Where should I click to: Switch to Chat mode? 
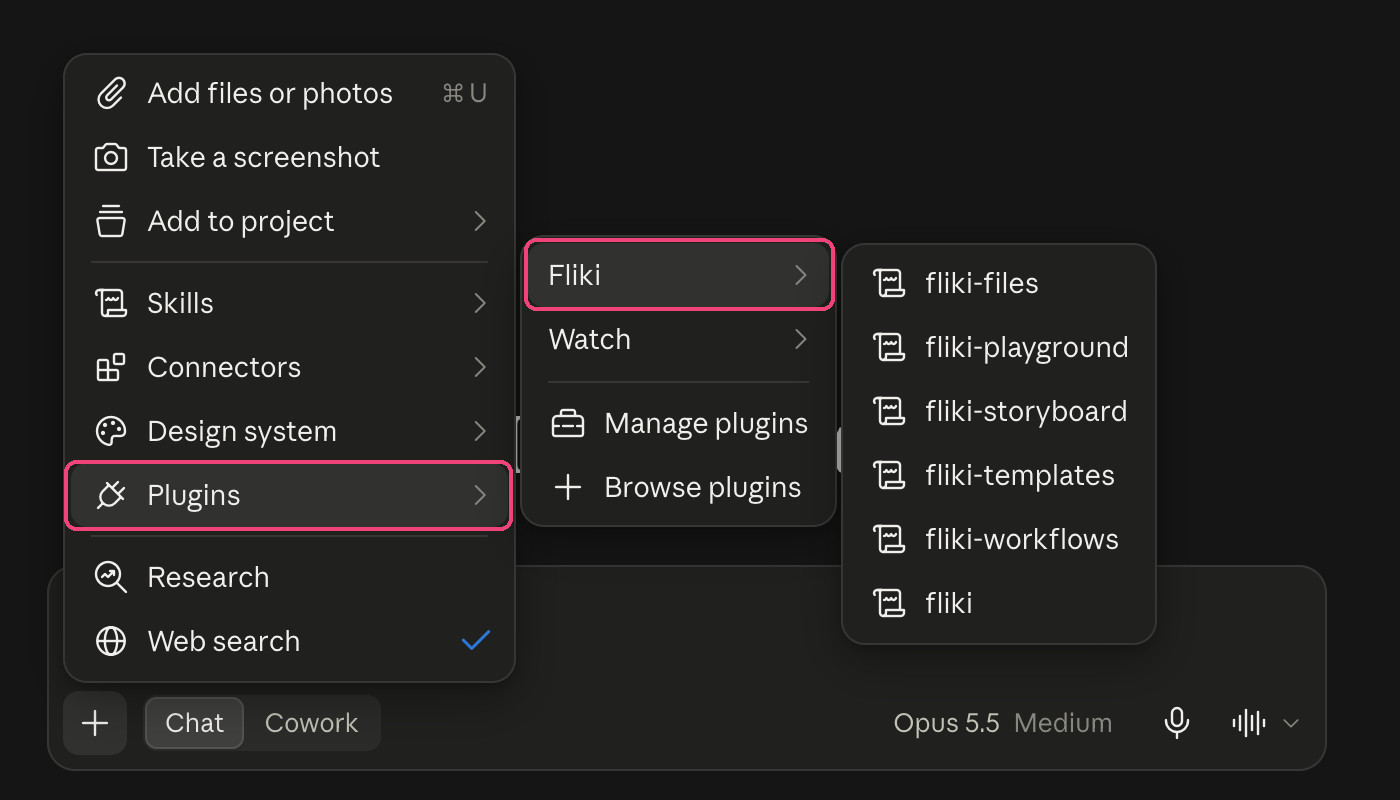pos(195,723)
